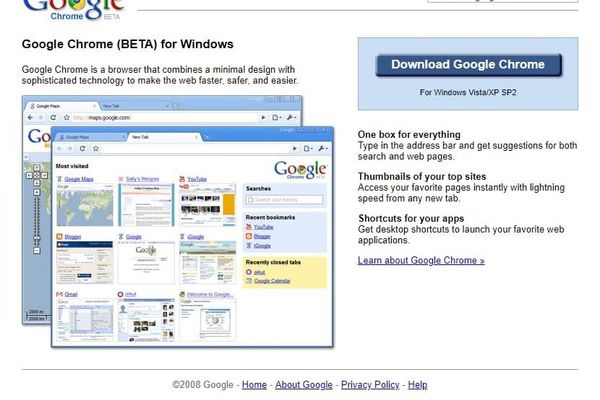Click bookmark star in the maps.google.com window
The width and height of the screenshot is (600, 400).
click(67, 118)
